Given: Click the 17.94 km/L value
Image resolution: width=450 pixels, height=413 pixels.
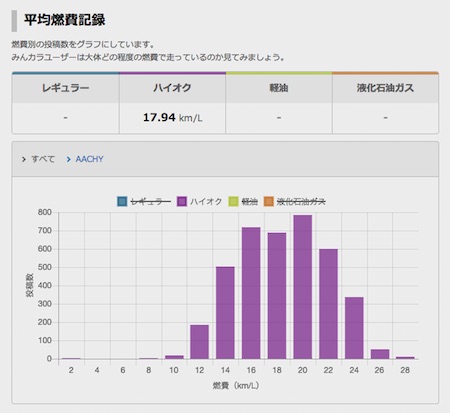Looking at the screenshot, I should coord(172,118).
